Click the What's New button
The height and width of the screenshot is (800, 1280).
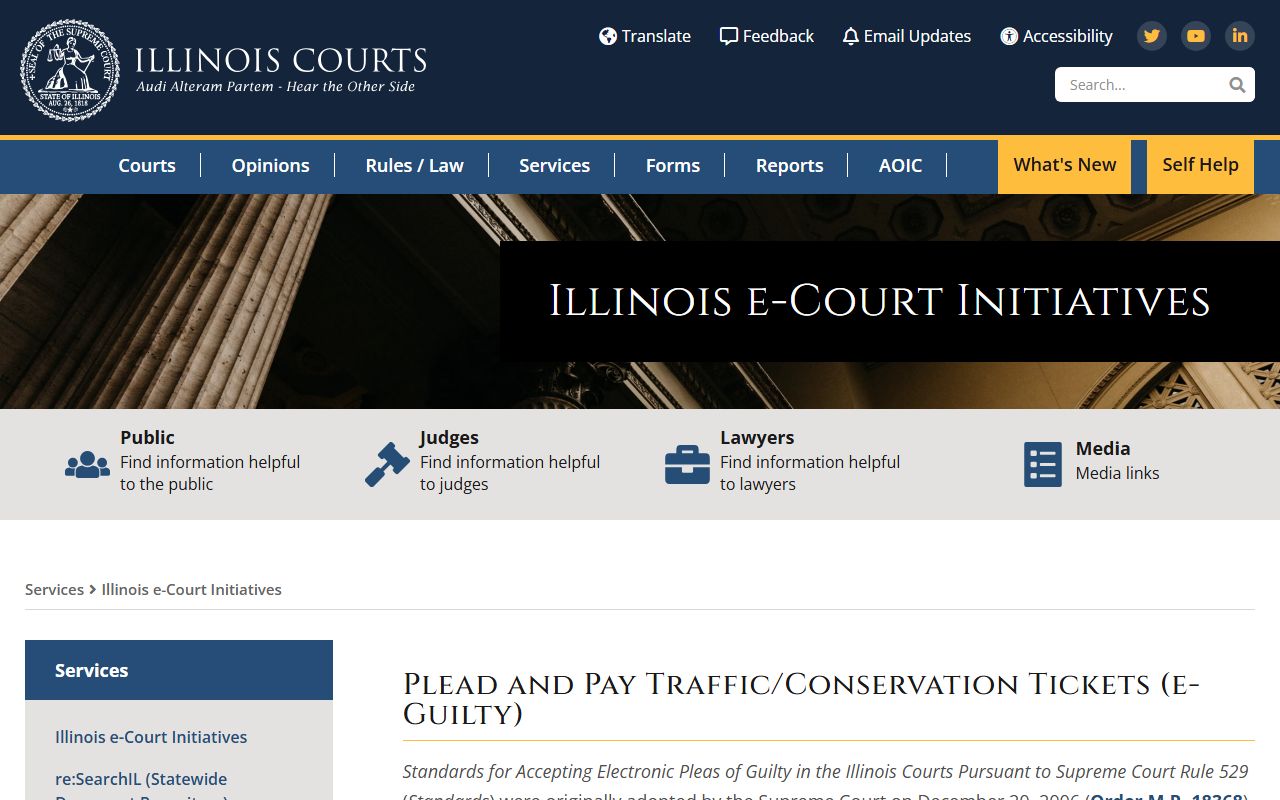point(1064,166)
